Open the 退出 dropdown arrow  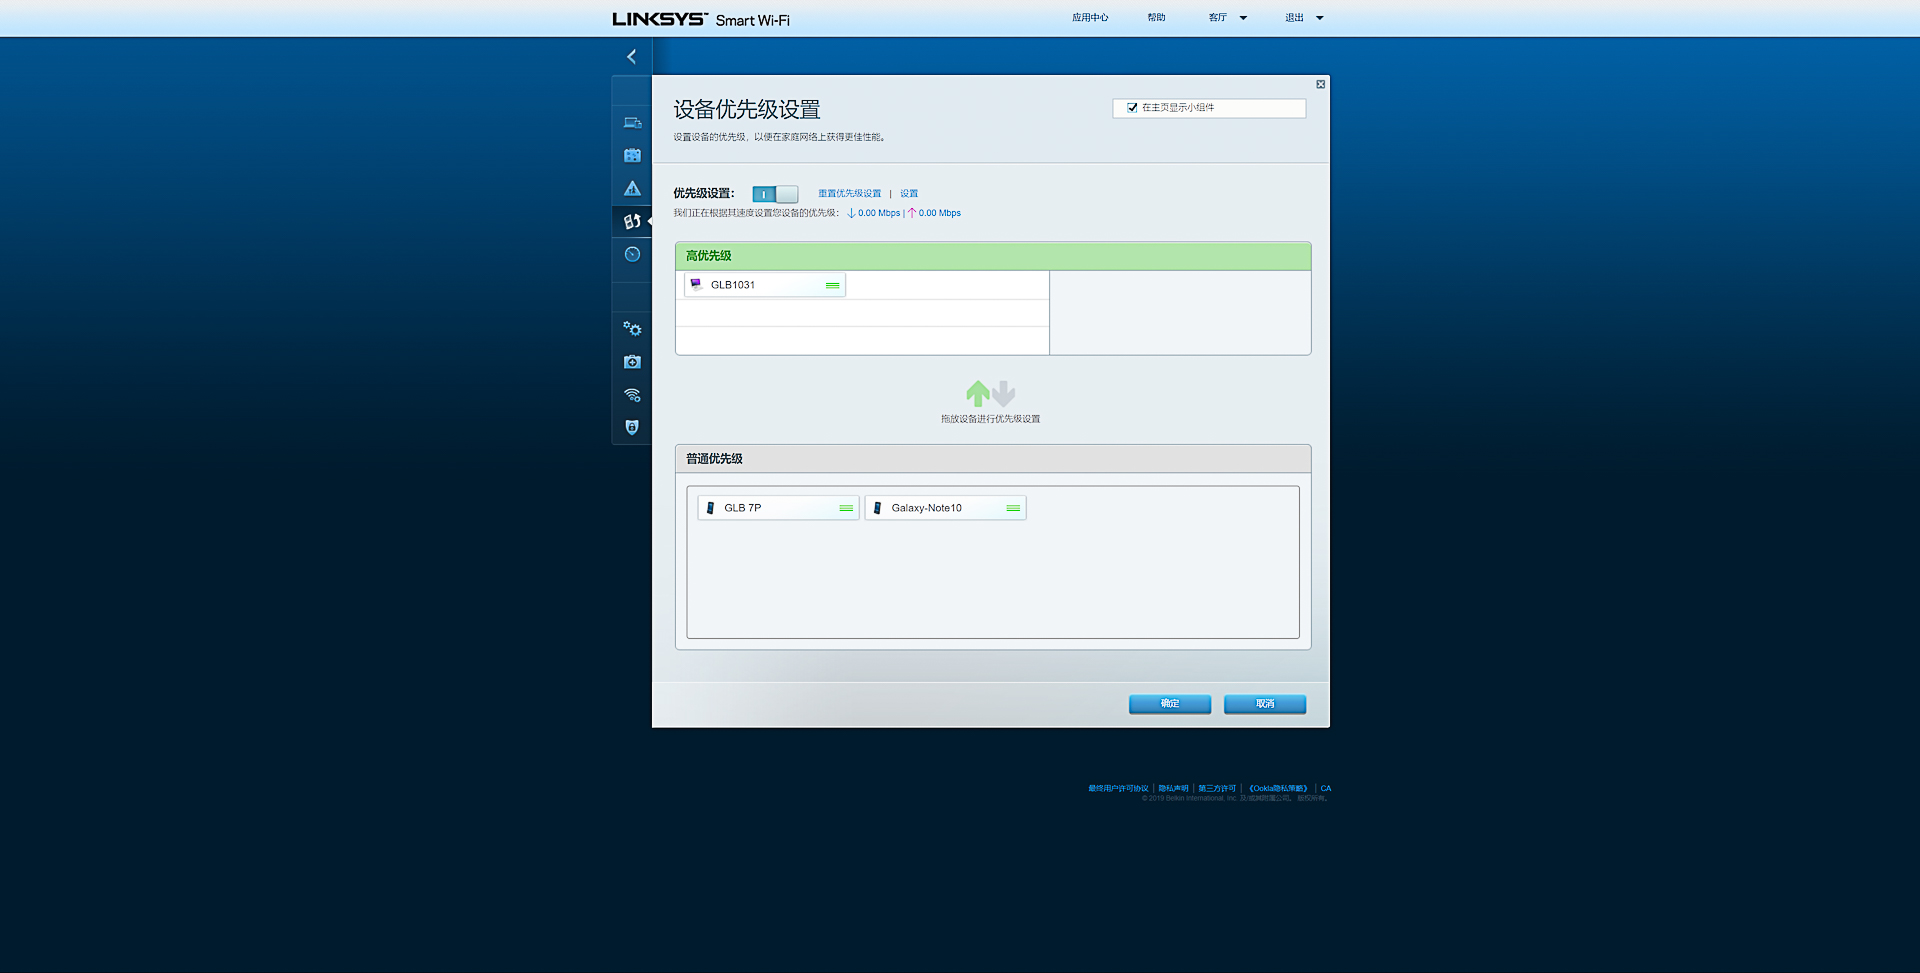(x=1320, y=17)
